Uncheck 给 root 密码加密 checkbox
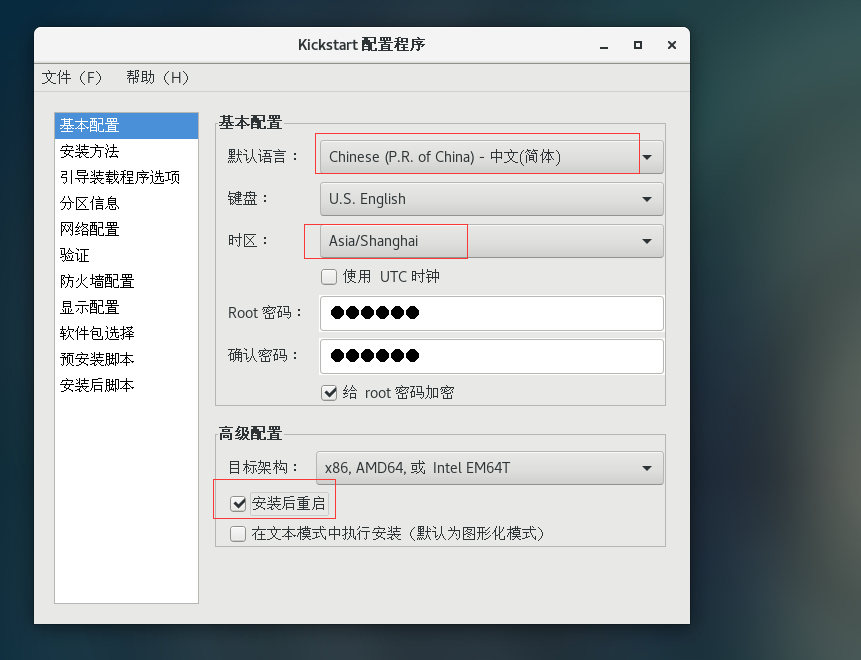Screen dimensions: 861x660 (329, 393)
